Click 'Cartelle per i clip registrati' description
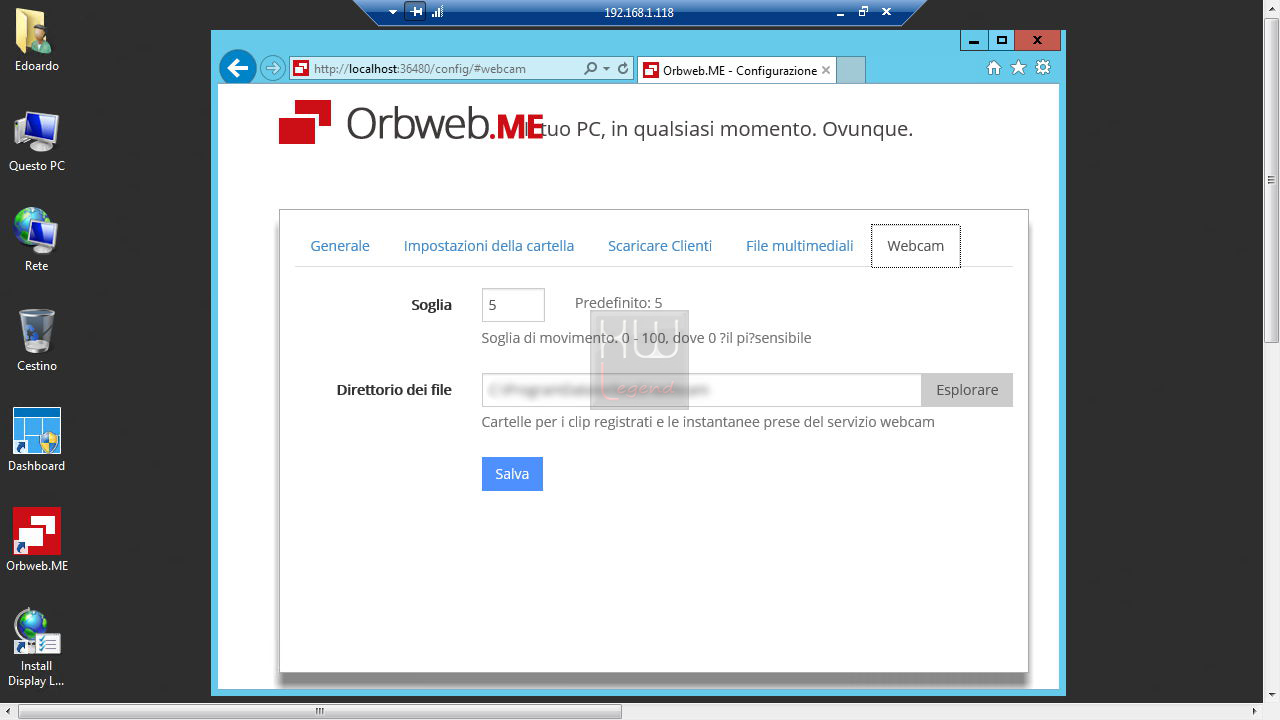The width and height of the screenshot is (1280, 720). [708, 422]
